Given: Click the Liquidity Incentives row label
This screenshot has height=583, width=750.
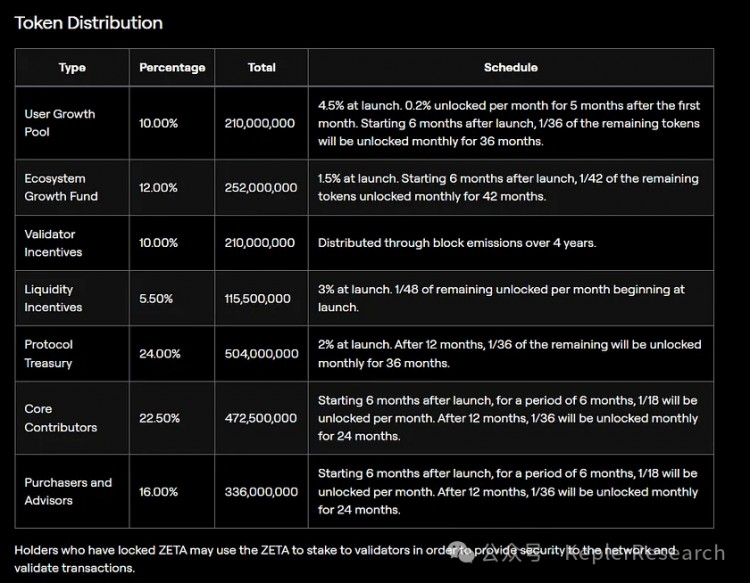Looking at the screenshot, I should pyautogui.click(x=53, y=298).
